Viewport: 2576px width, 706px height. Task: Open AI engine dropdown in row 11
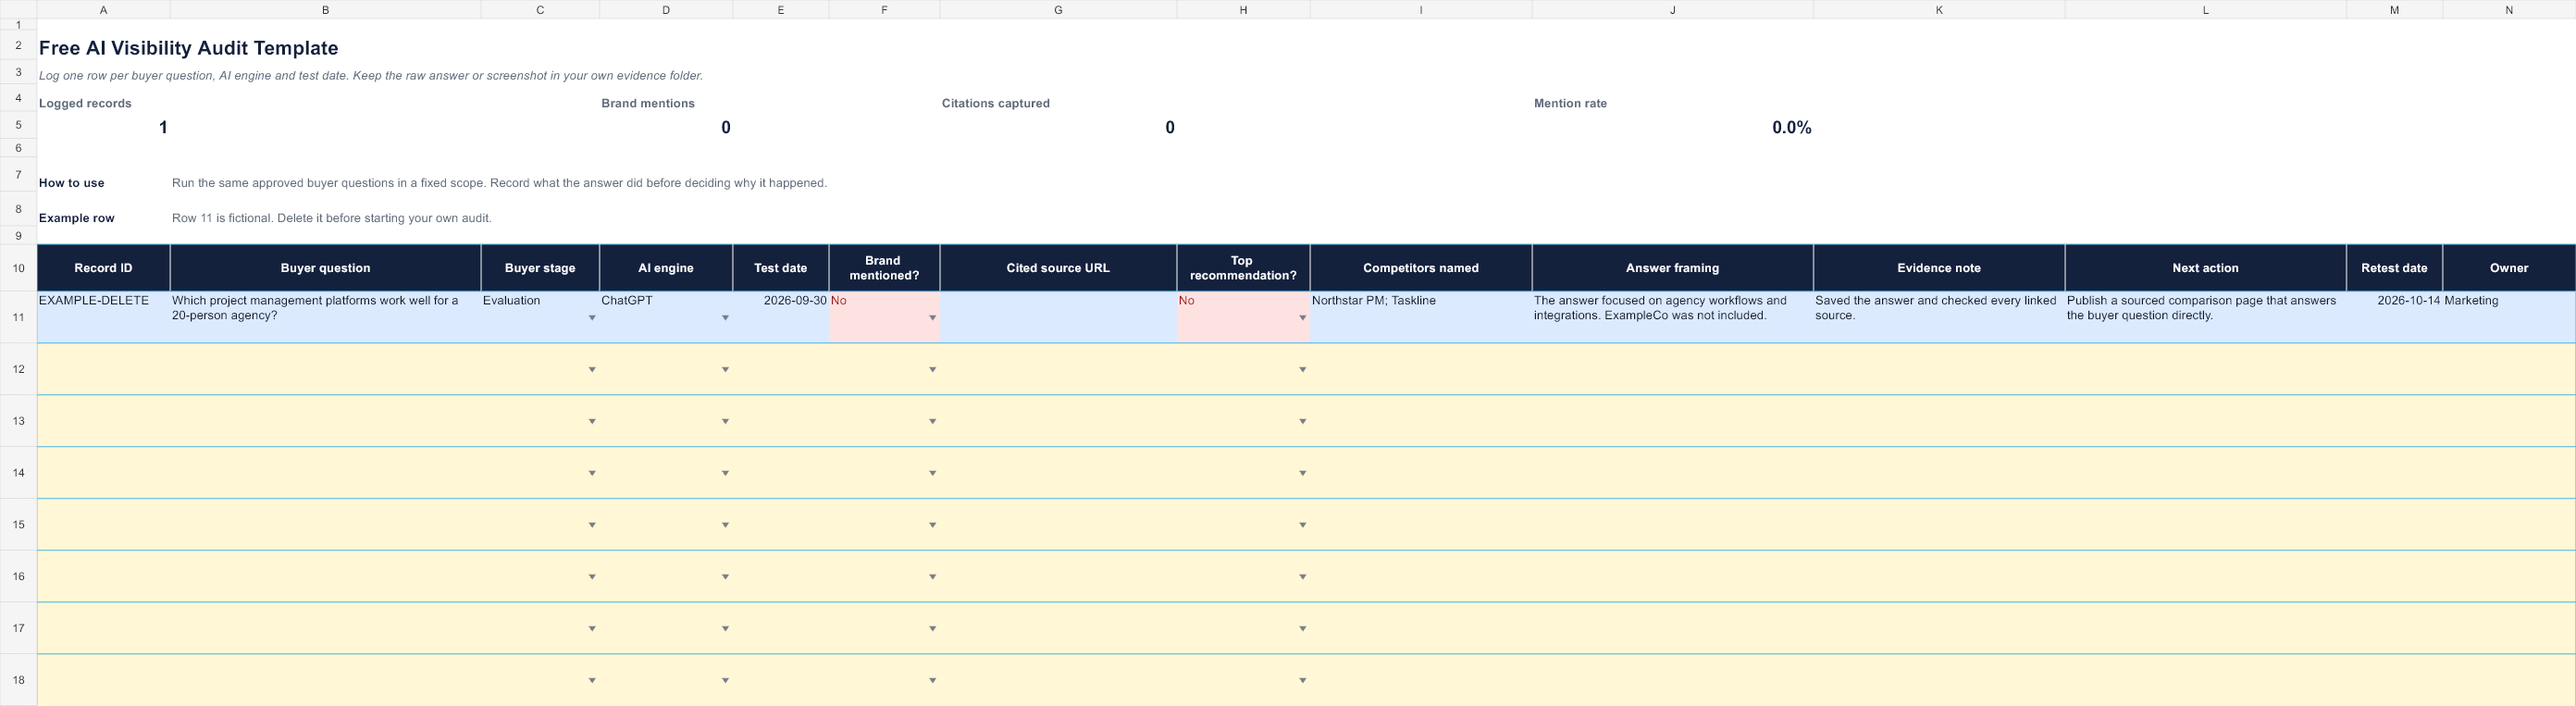(x=725, y=318)
